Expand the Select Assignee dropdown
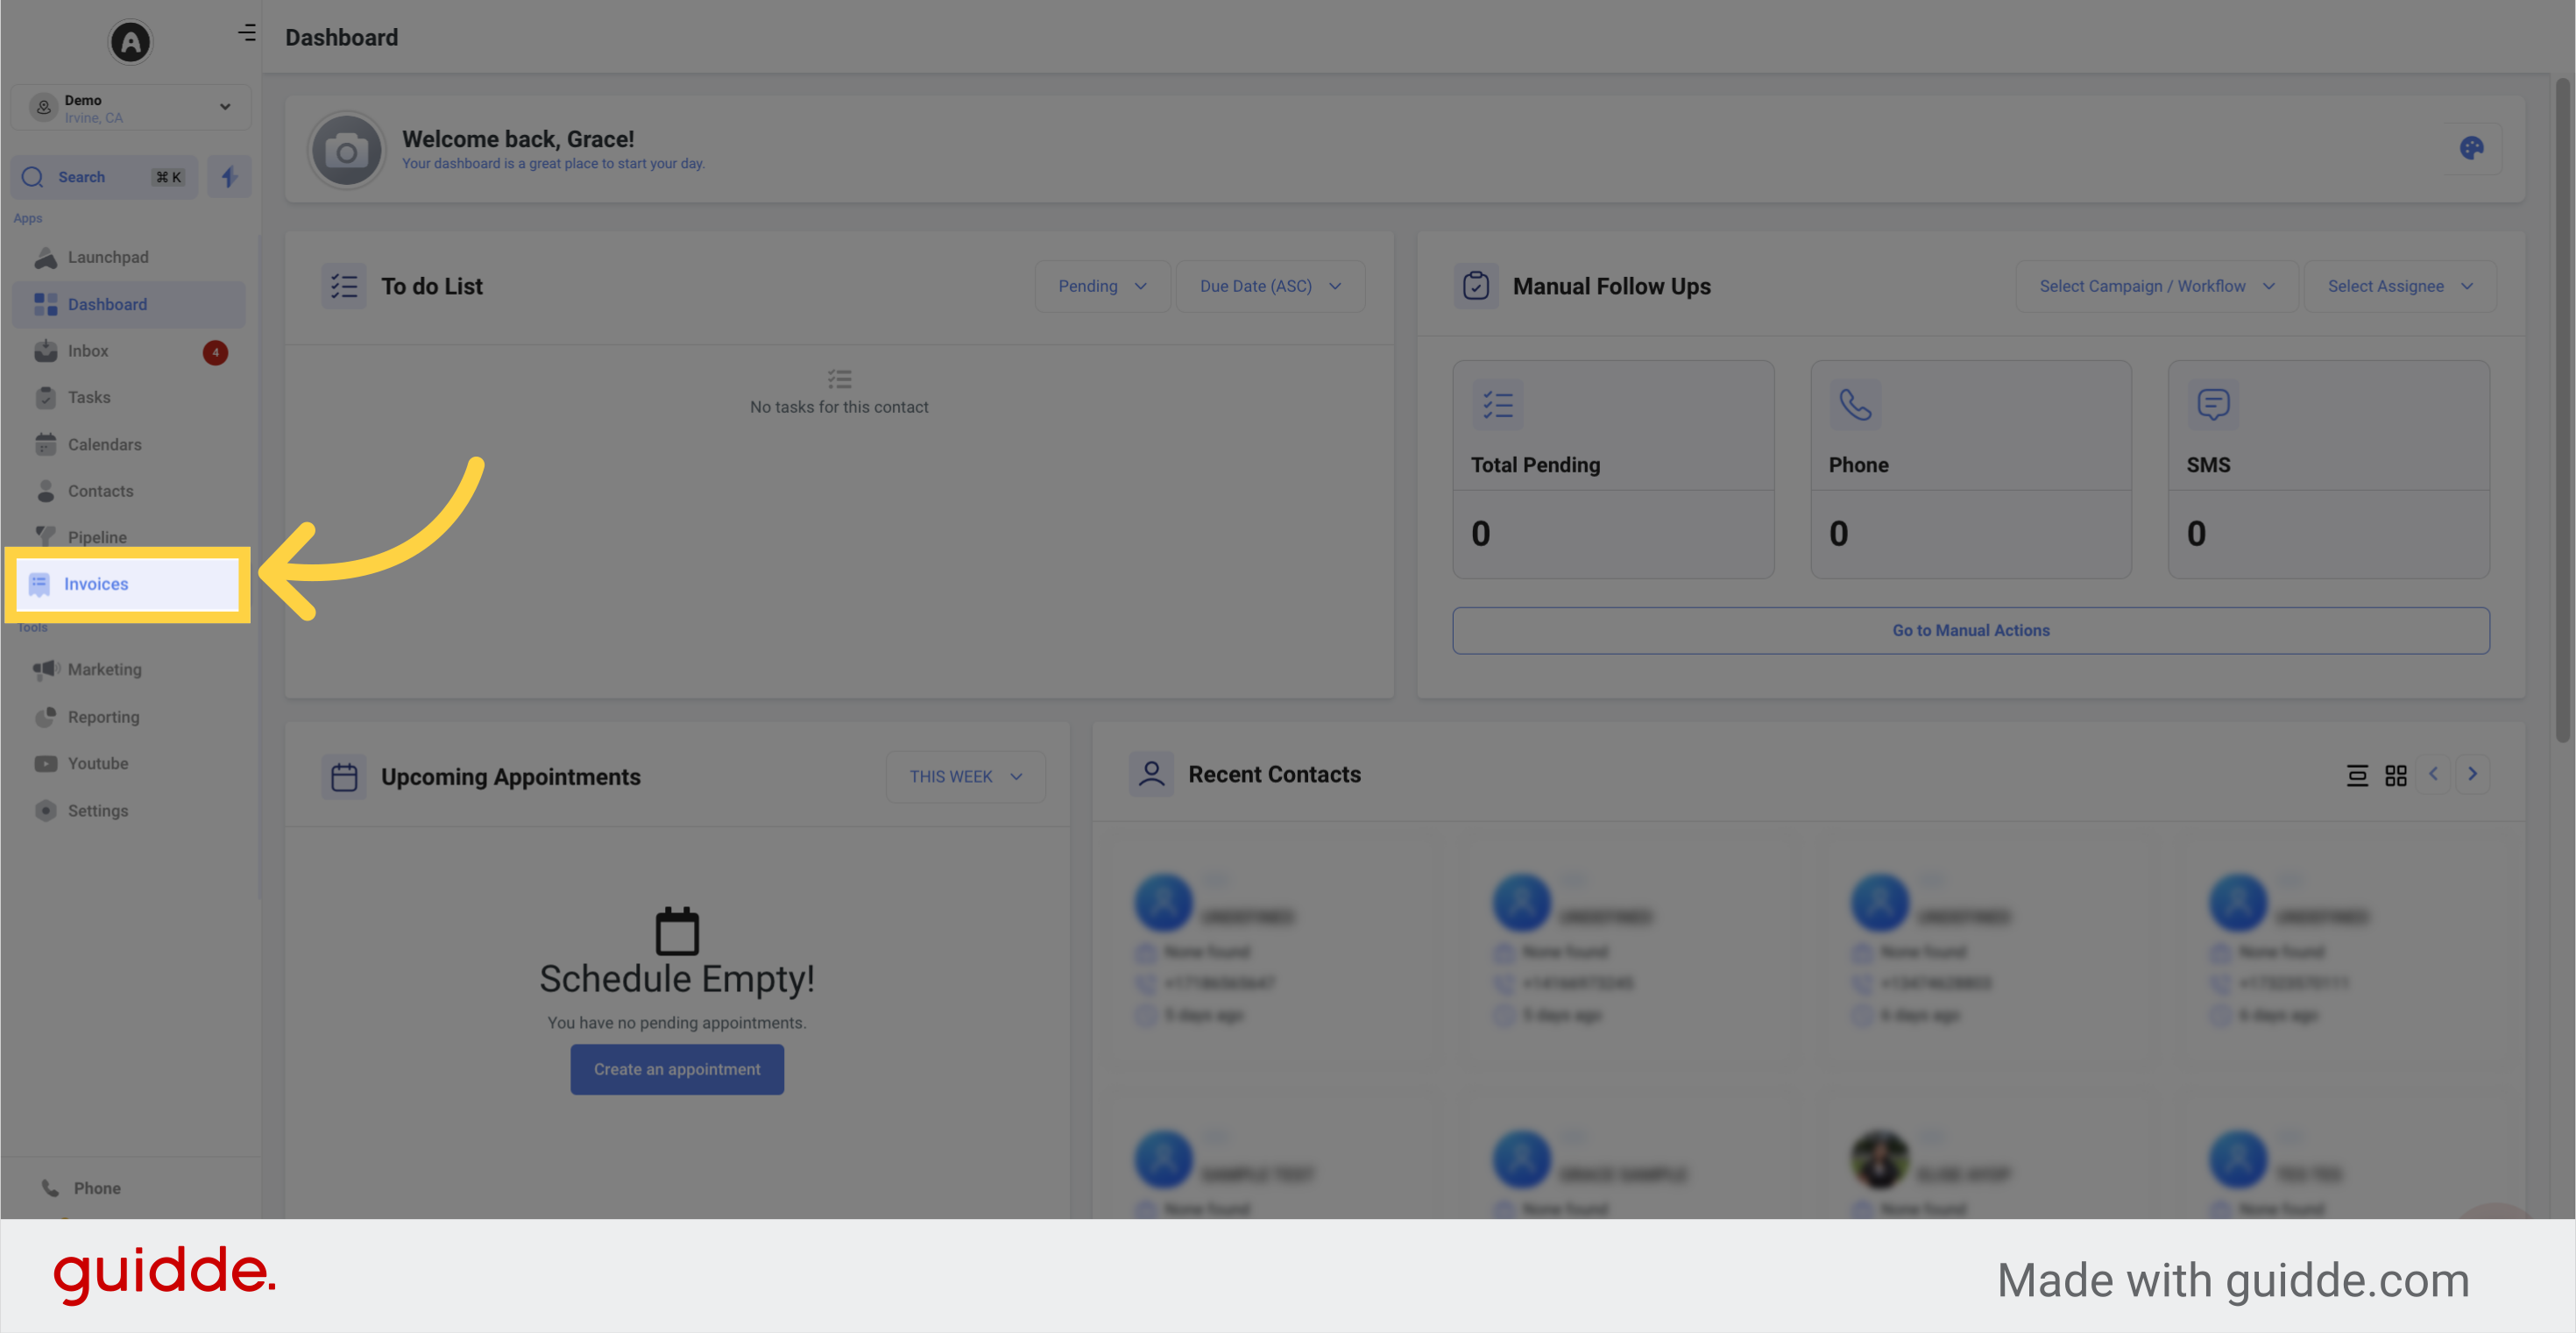This screenshot has width=2576, height=1333. [2399, 286]
